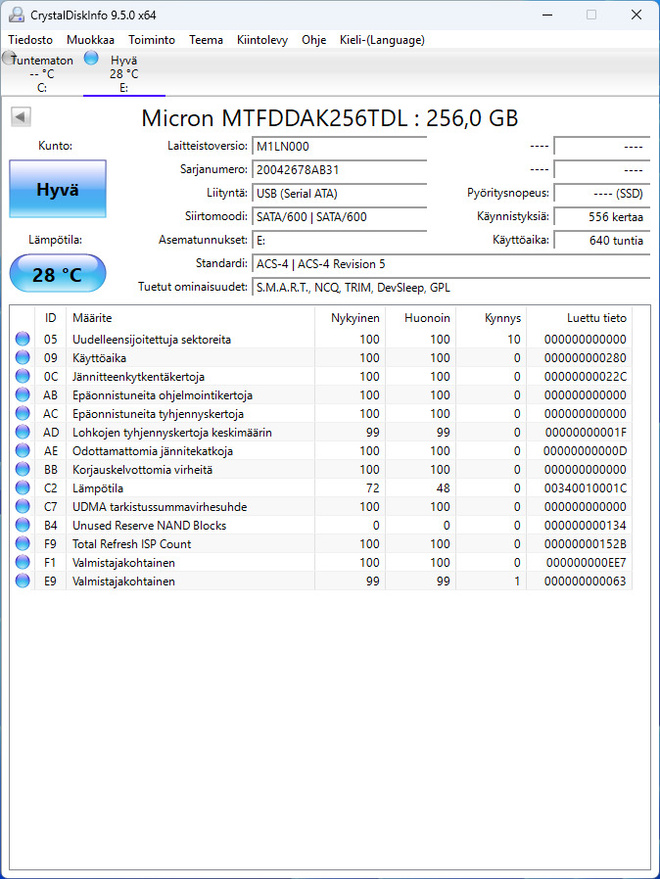Image resolution: width=660 pixels, height=879 pixels.
Task: Click the firmware field M1LN000
Action: [339, 146]
